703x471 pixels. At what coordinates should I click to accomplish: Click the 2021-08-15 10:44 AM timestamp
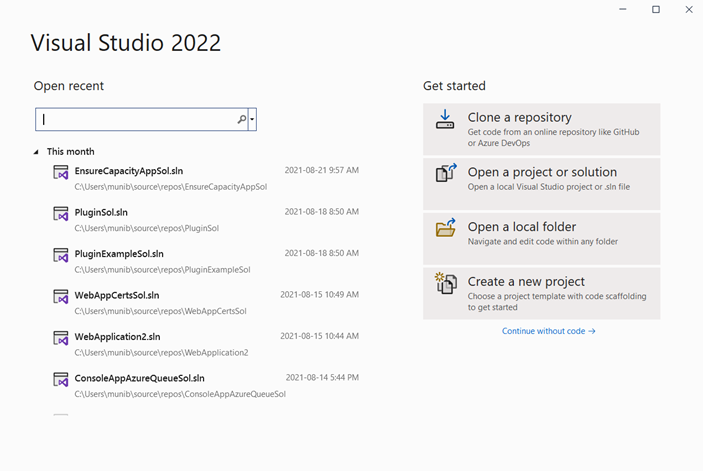[319, 336]
